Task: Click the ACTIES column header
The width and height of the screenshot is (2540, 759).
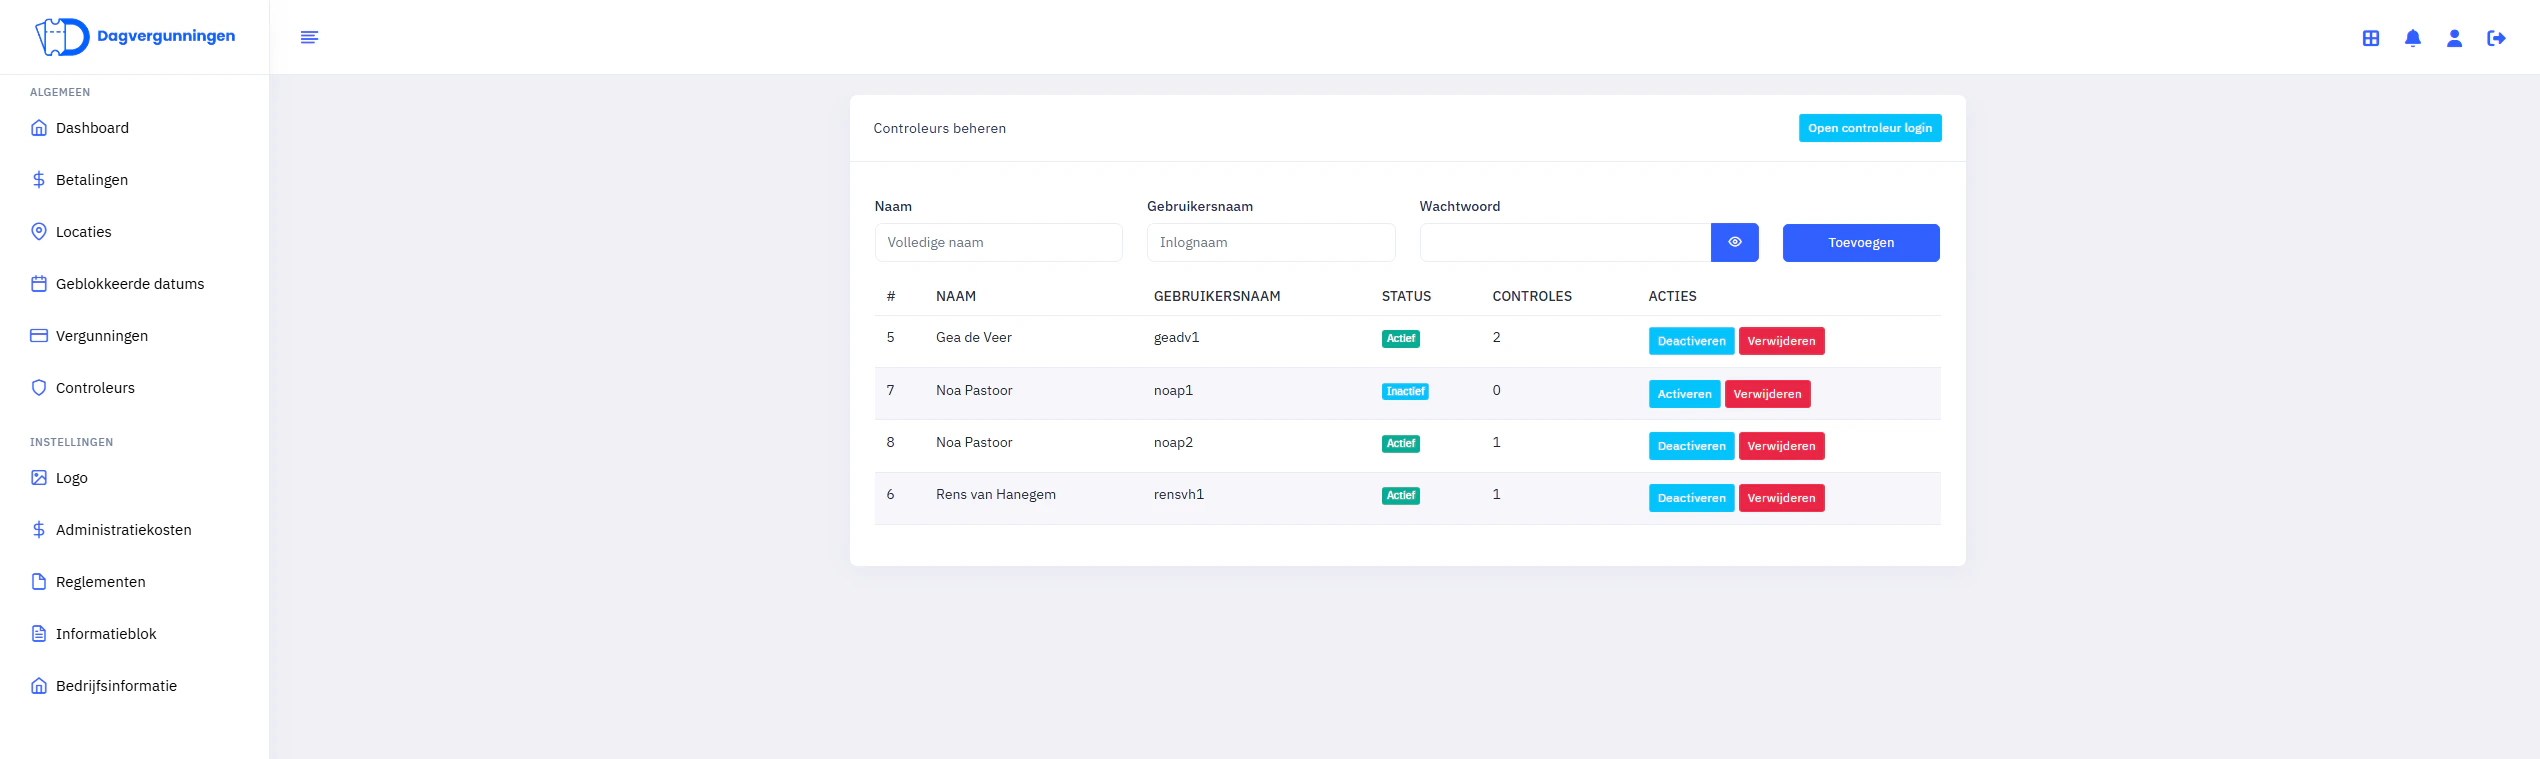Action: [1672, 297]
